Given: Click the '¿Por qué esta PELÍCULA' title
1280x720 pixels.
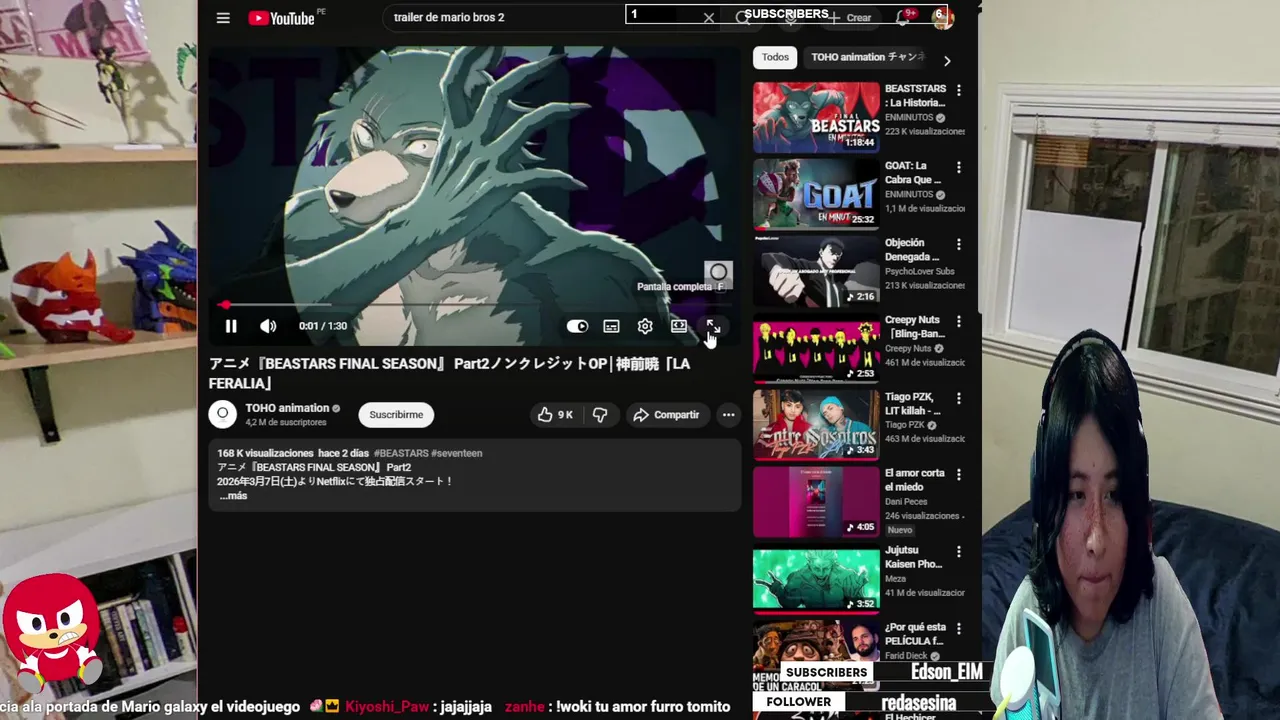Looking at the screenshot, I should tap(915, 634).
